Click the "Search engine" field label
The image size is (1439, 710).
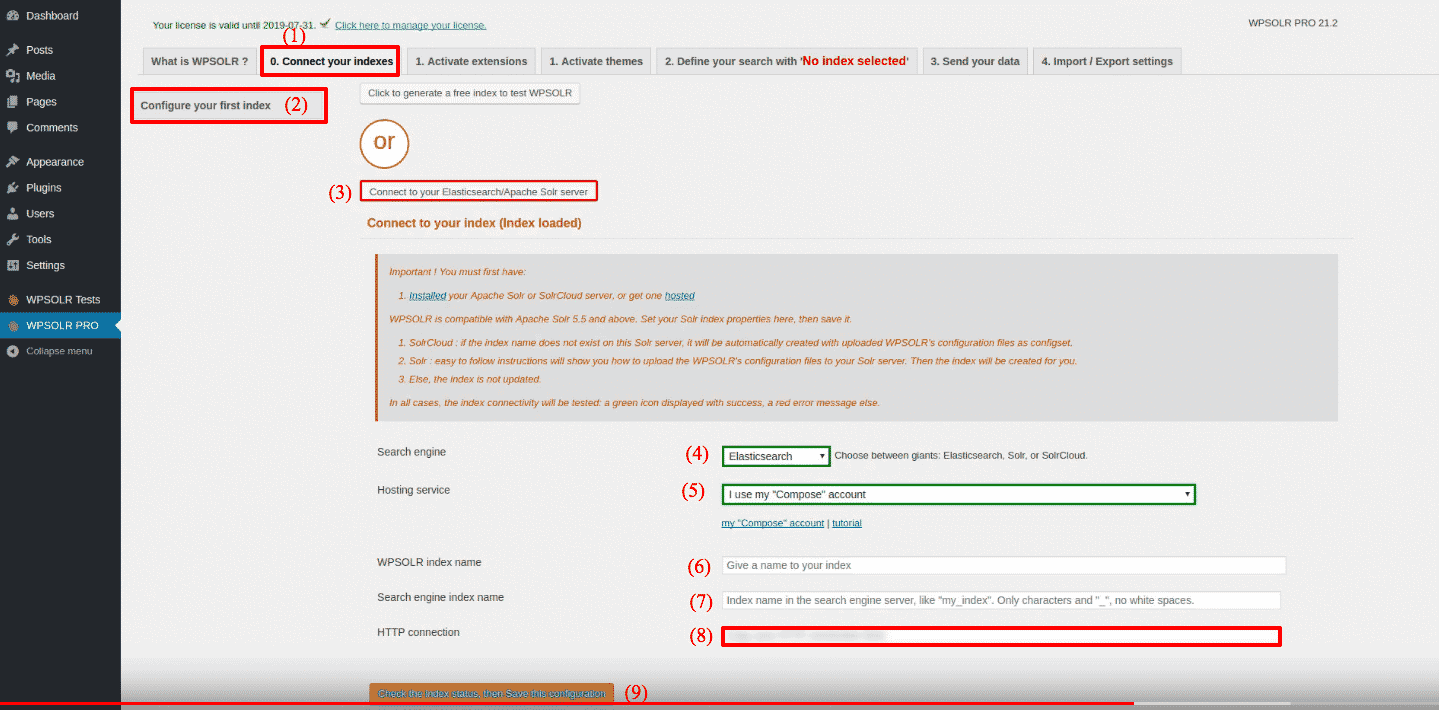[411, 452]
